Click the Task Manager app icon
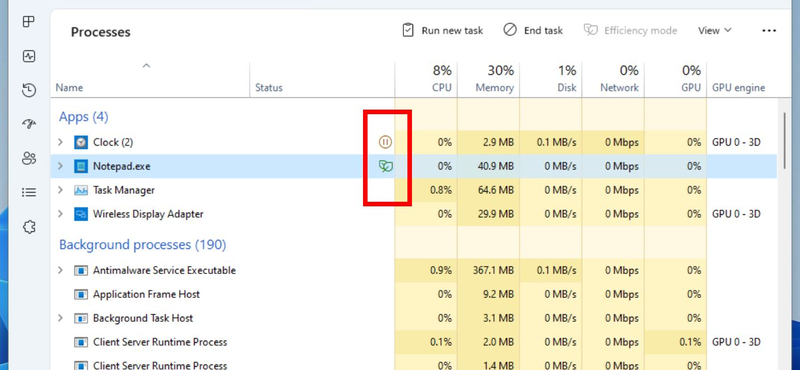The width and height of the screenshot is (800, 370). tap(81, 190)
